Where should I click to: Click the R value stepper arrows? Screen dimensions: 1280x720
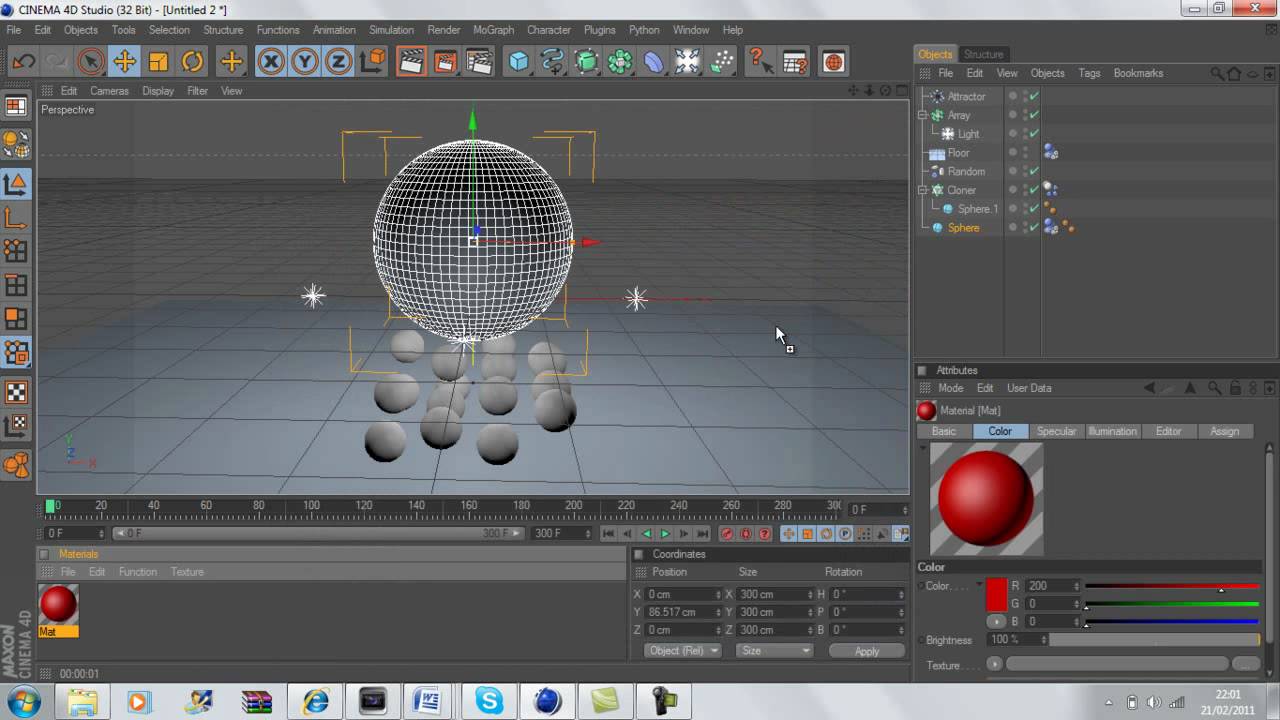click(1077, 586)
